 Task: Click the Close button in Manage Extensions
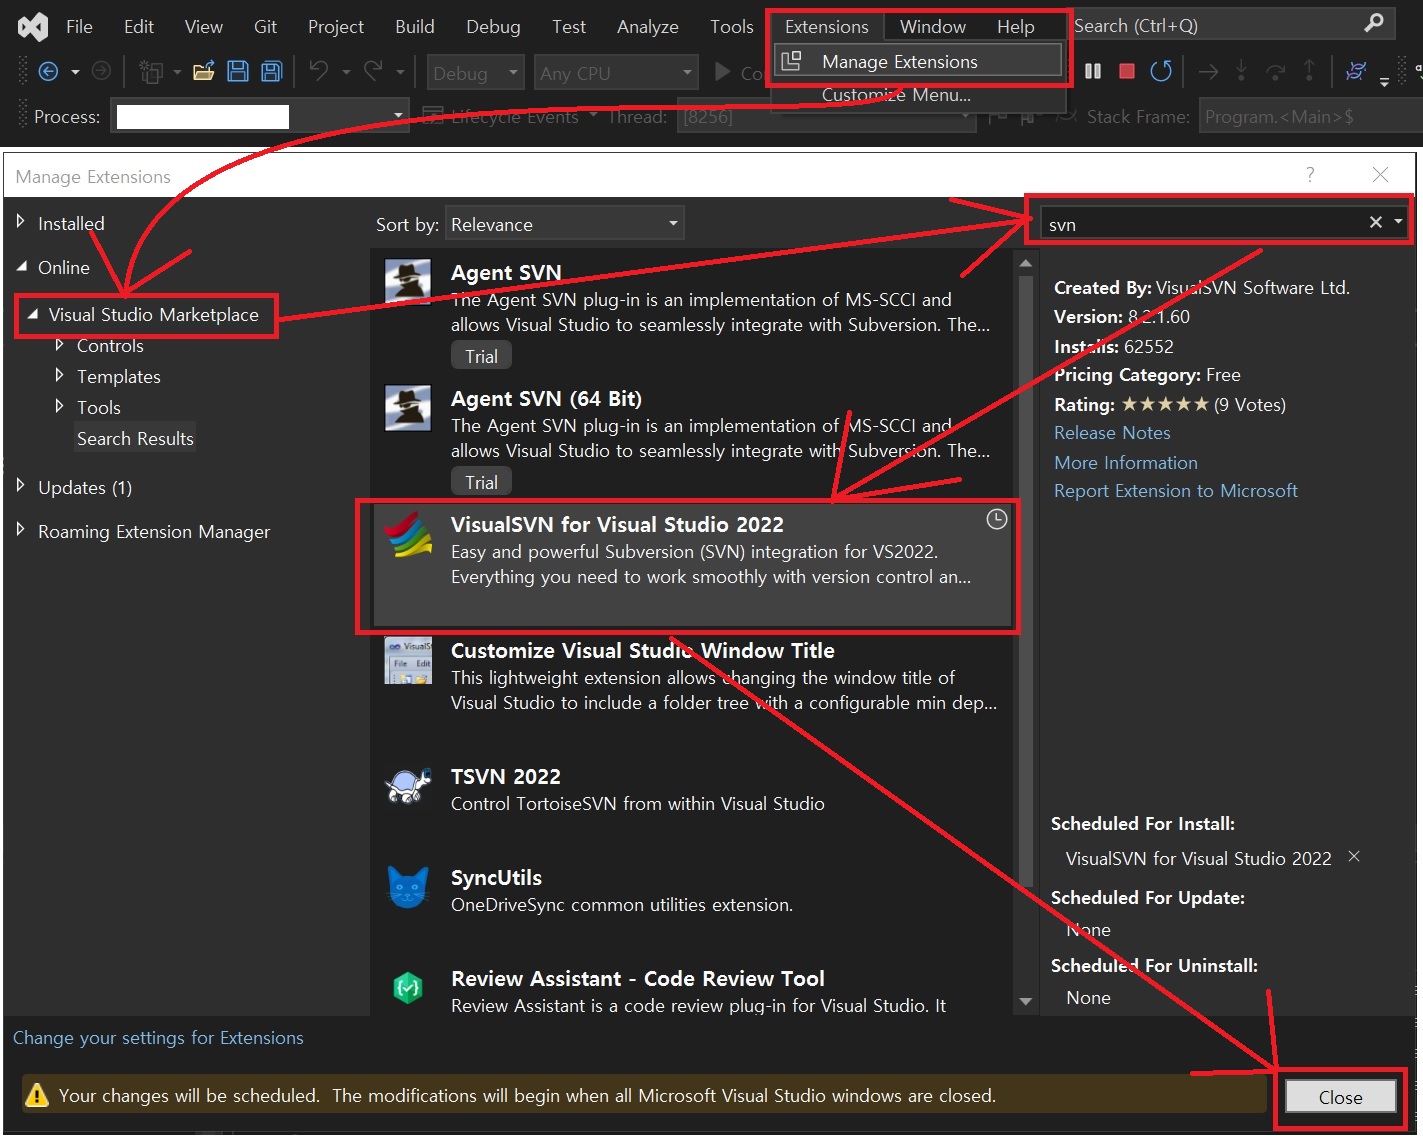1340,1096
